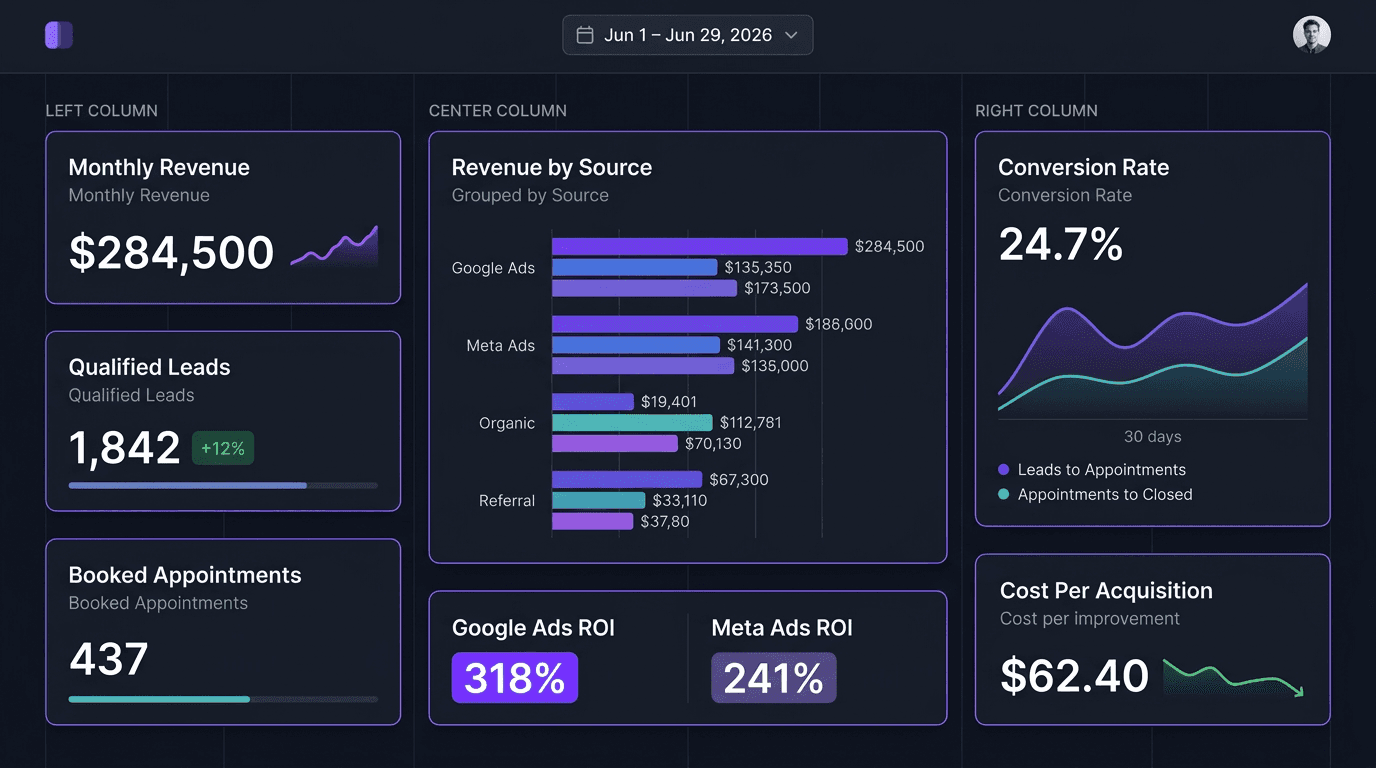Click the teal $112,781 Organic bar

pyautogui.click(x=632, y=423)
